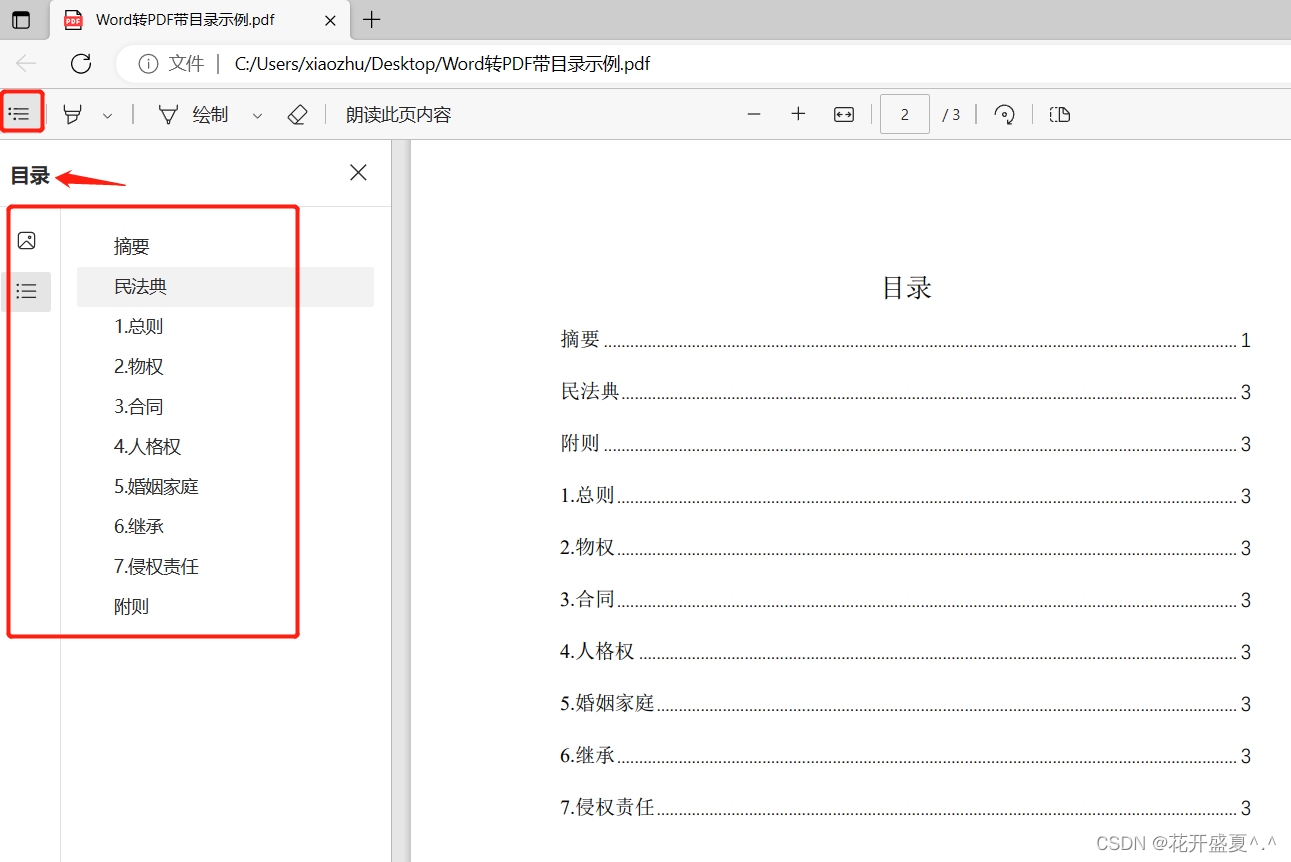Click 5.婚姻家庭 entry in the document's table of contents
The height and width of the screenshot is (862, 1291).
[905, 704]
